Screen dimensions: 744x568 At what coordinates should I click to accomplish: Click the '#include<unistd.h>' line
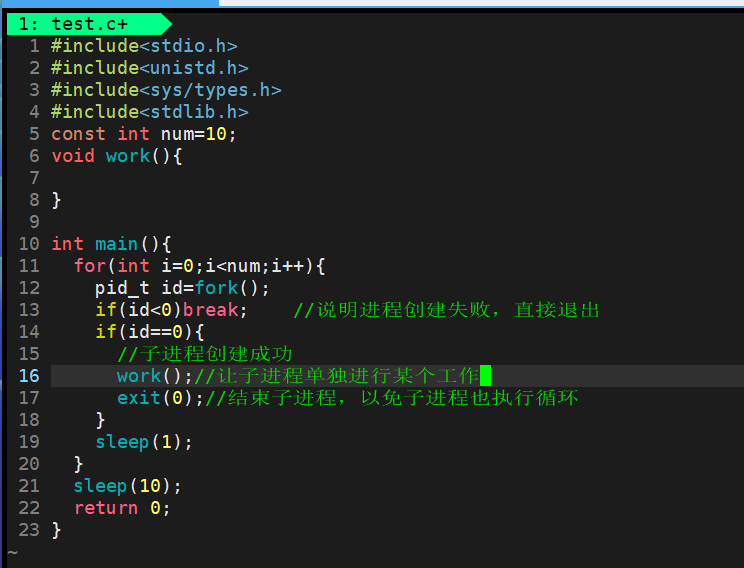point(150,68)
